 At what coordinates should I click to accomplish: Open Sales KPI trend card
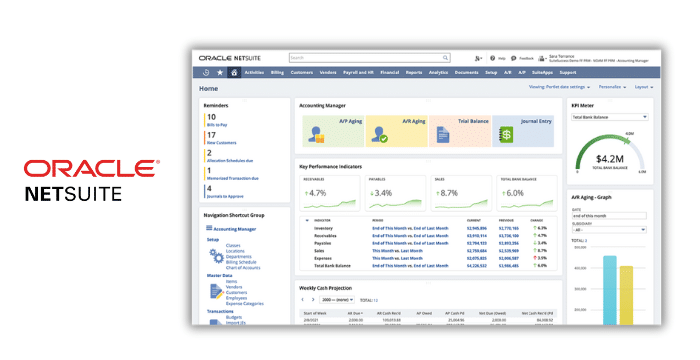coord(461,193)
